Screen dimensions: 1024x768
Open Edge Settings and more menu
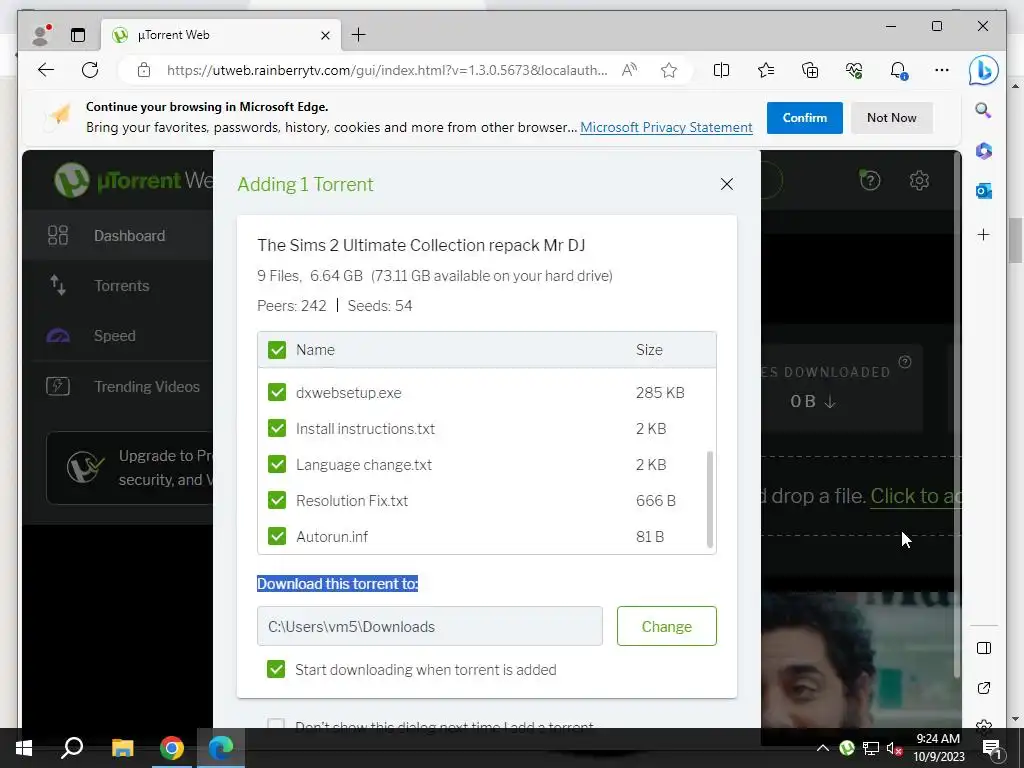[942, 70]
